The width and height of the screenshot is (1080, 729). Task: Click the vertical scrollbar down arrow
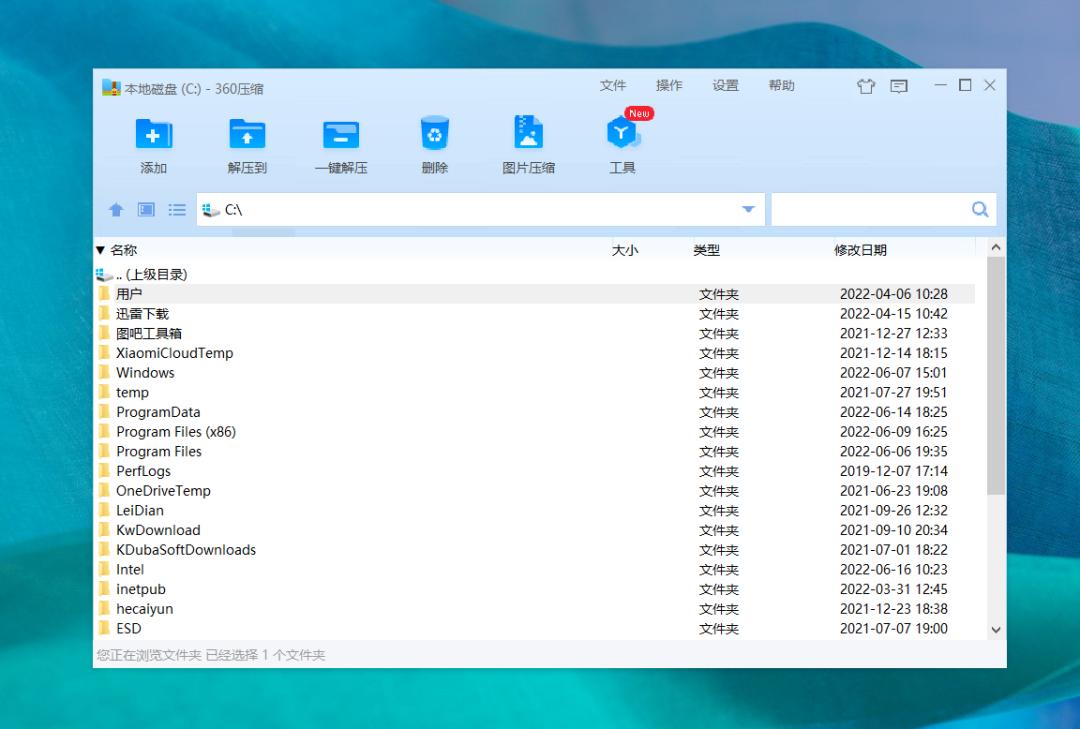[995, 629]
